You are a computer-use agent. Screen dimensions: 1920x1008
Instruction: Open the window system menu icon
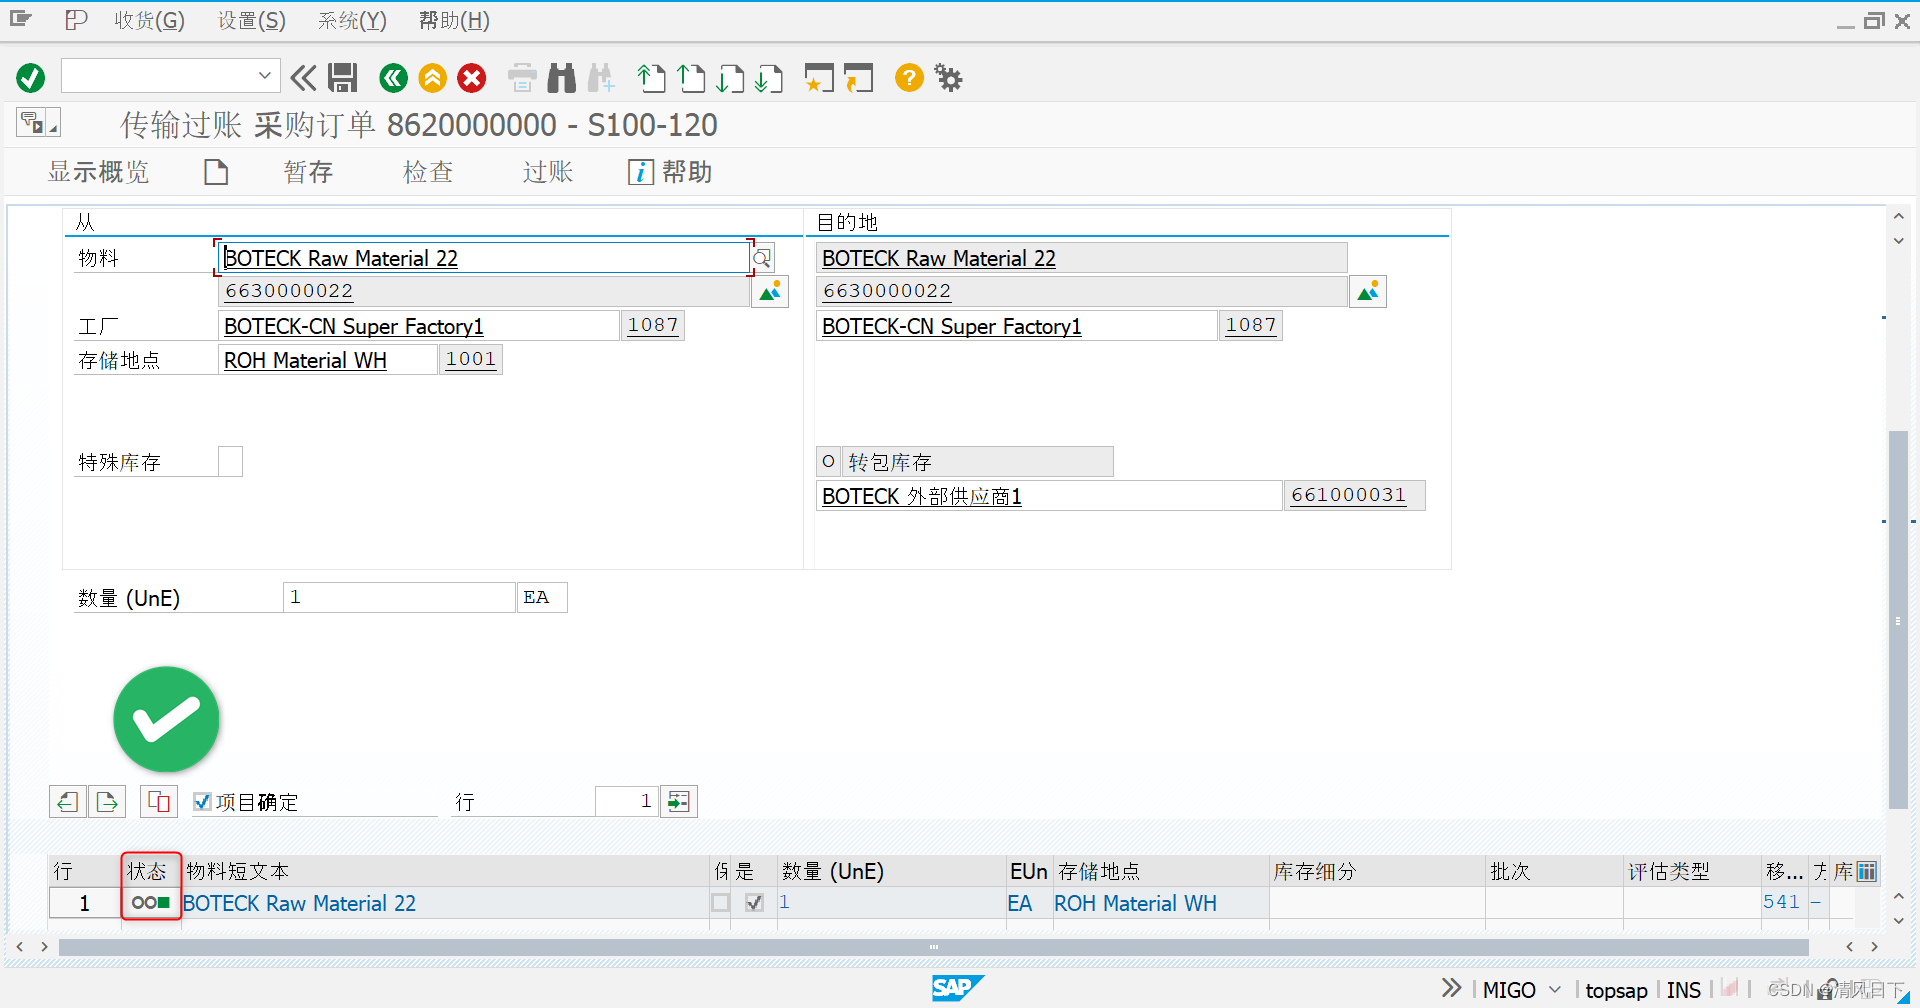(x=21, y=19)
